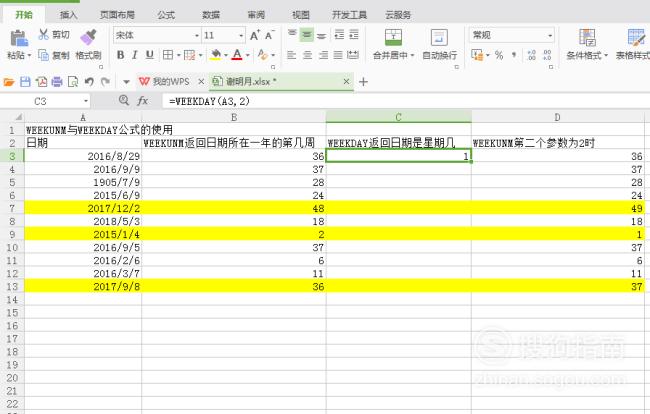
Task: Toggle align text left
Action: (292, 55)
